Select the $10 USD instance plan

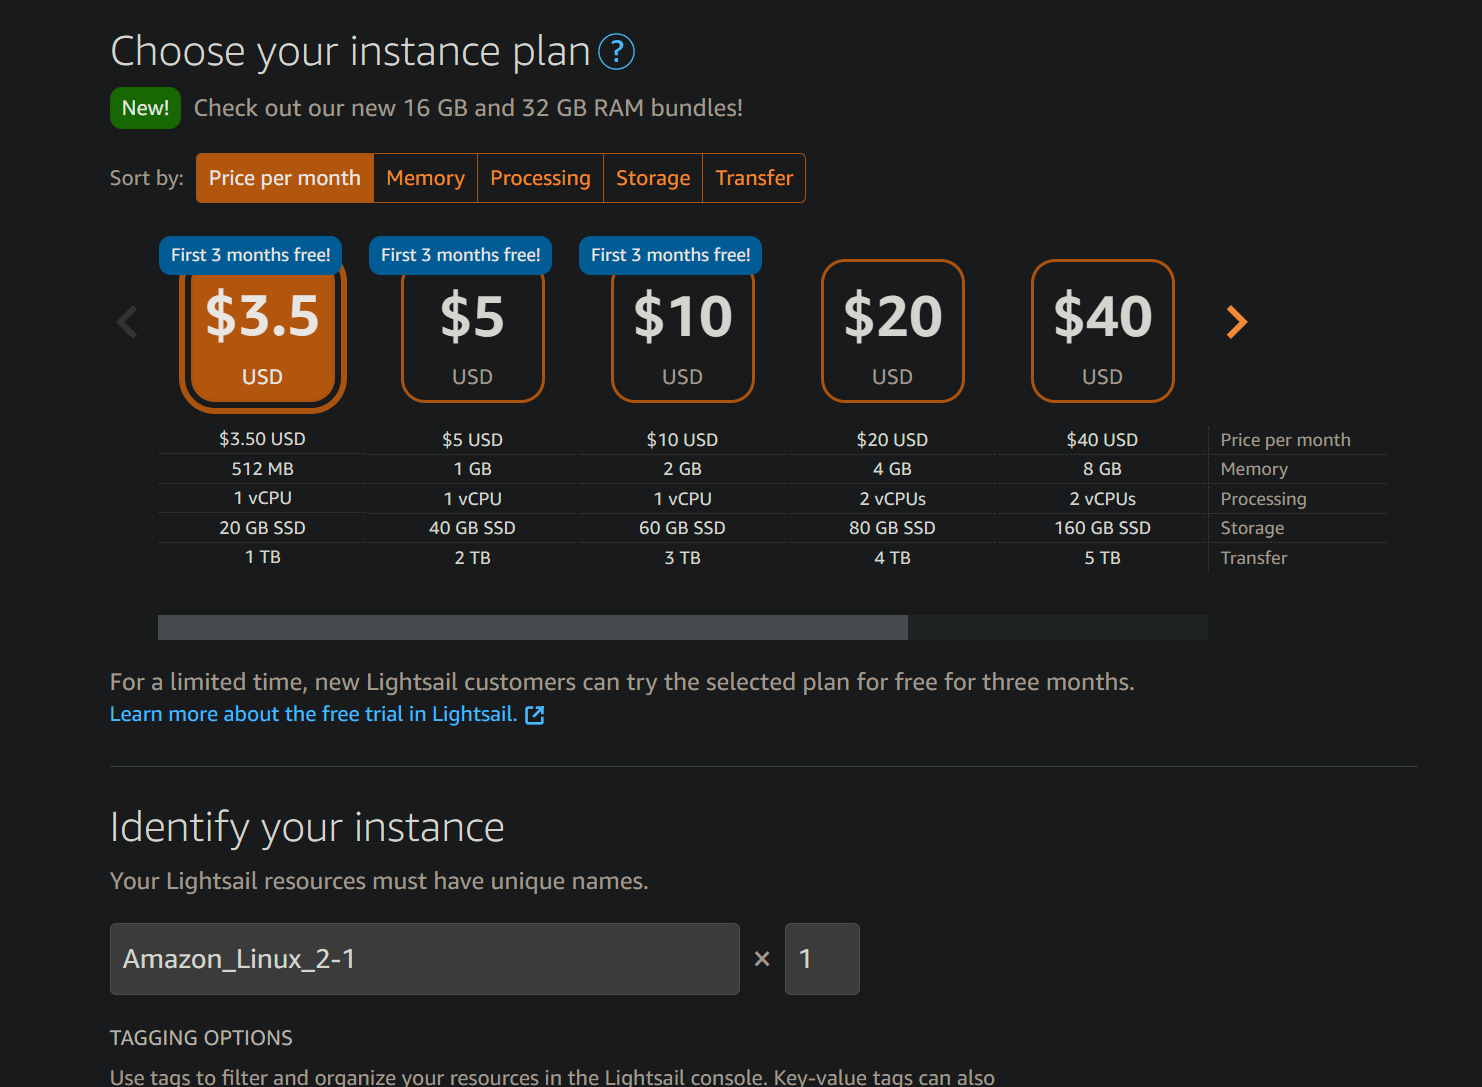tap(682, 330)
